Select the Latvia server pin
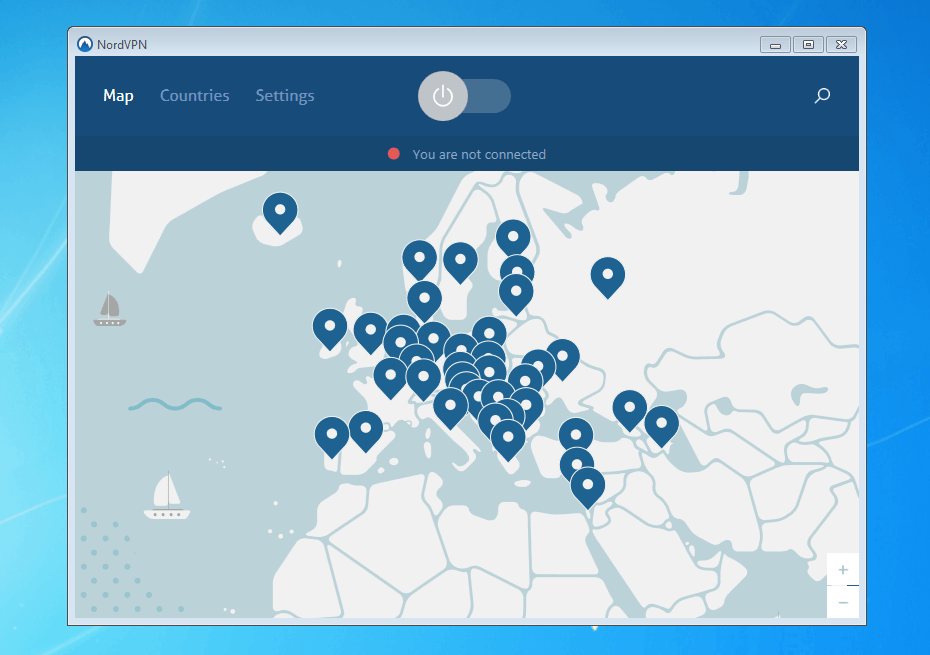Screen dimensions: 930x655 516,294
